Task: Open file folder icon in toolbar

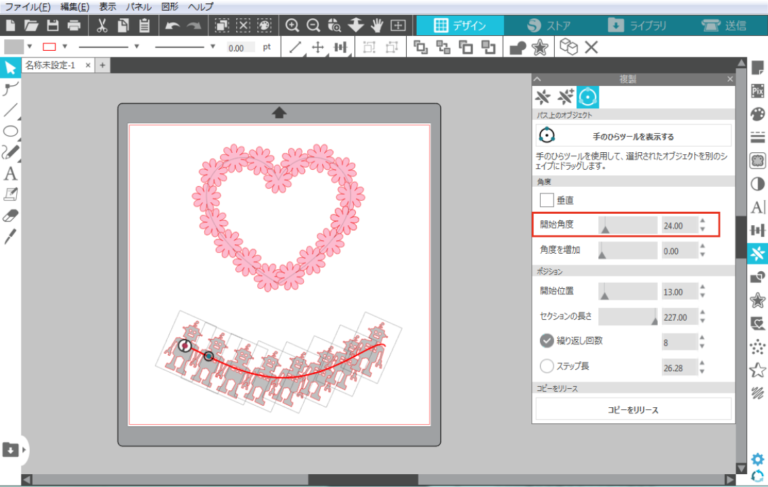Action: point(31,25)
